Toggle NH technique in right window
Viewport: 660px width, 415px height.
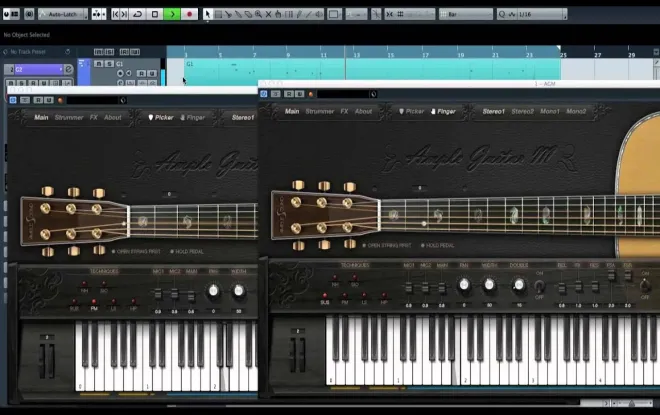(x=335, y=281)
